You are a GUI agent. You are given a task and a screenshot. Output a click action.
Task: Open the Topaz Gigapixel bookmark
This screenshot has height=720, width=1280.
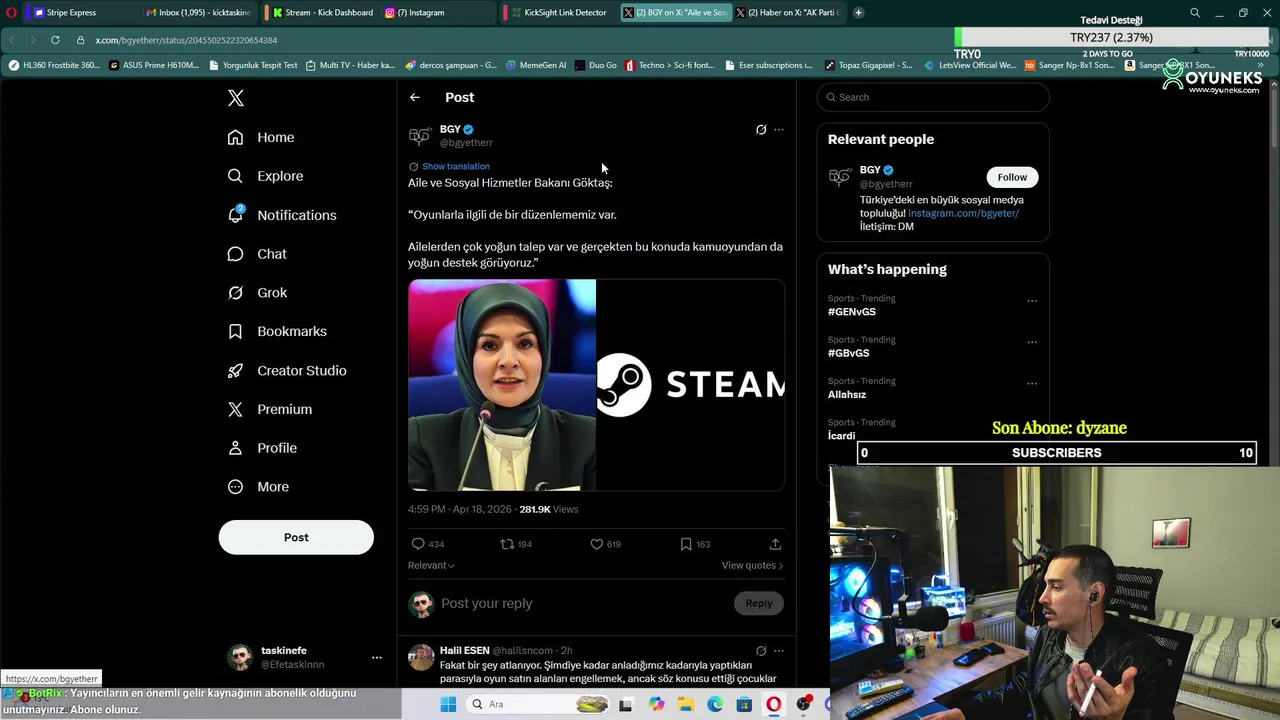(x=868, y=65)
